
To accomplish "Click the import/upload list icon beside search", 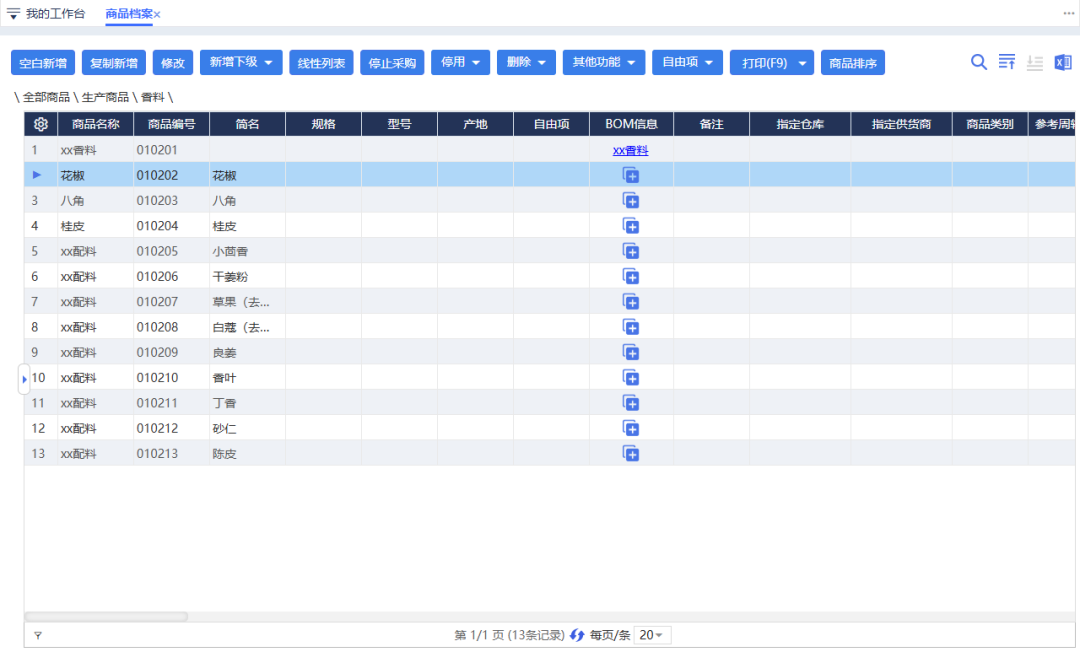I will 1007,61.
